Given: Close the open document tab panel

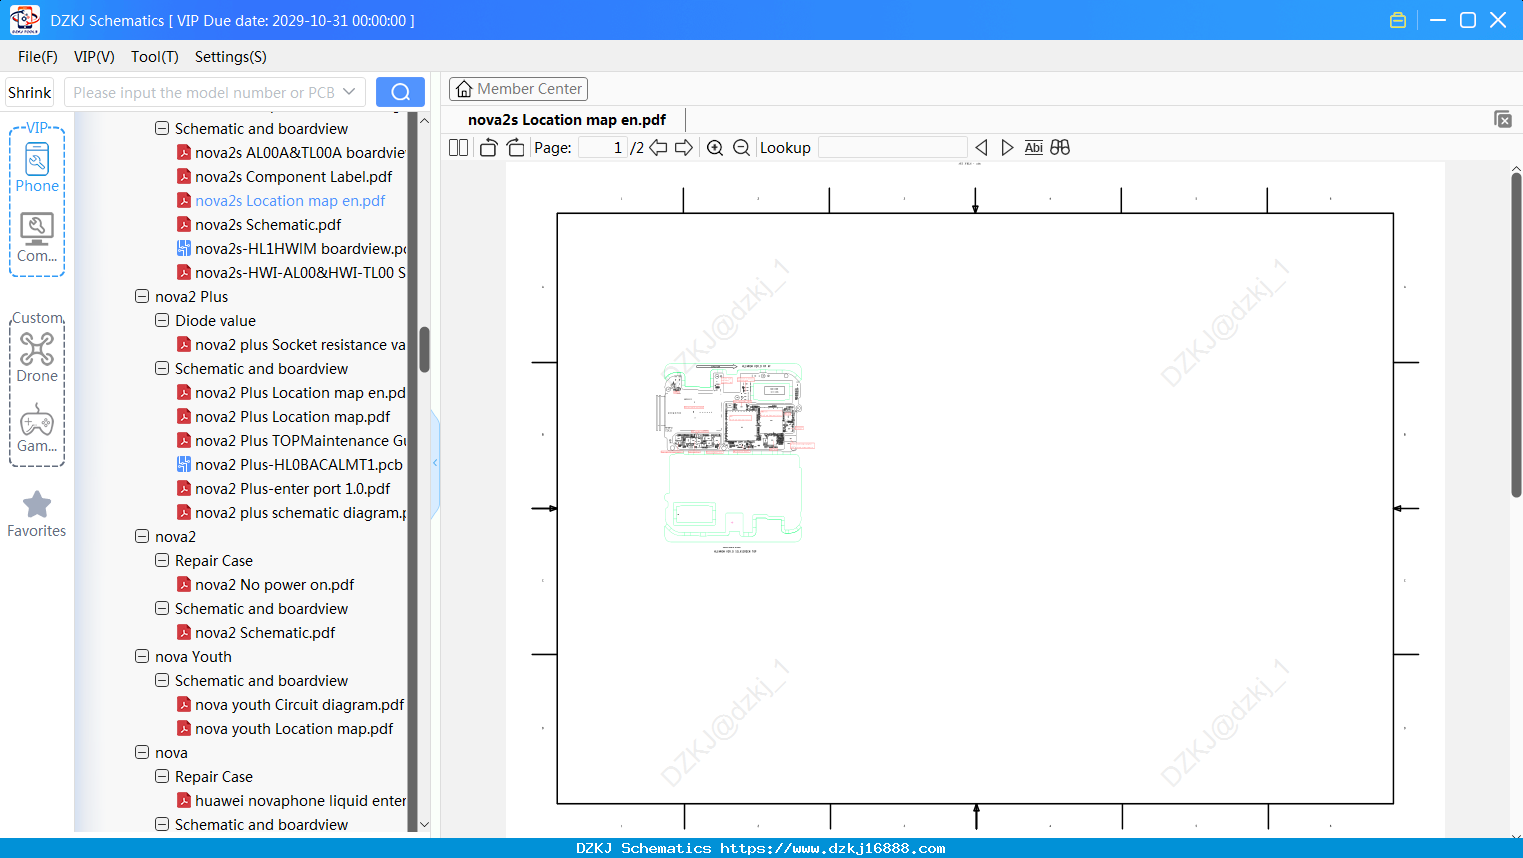Looking at the screenshot, I should 1503,119.
